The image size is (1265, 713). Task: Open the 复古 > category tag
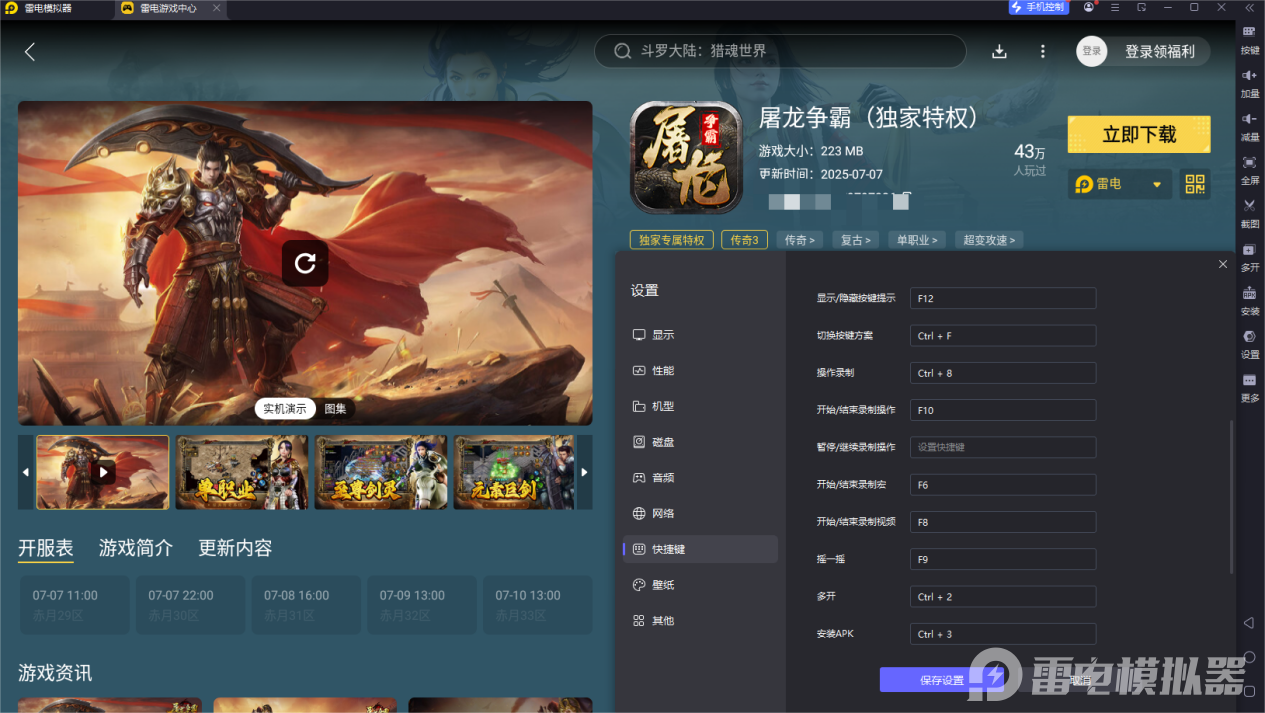pyautogui.click(x=855, y=240)
